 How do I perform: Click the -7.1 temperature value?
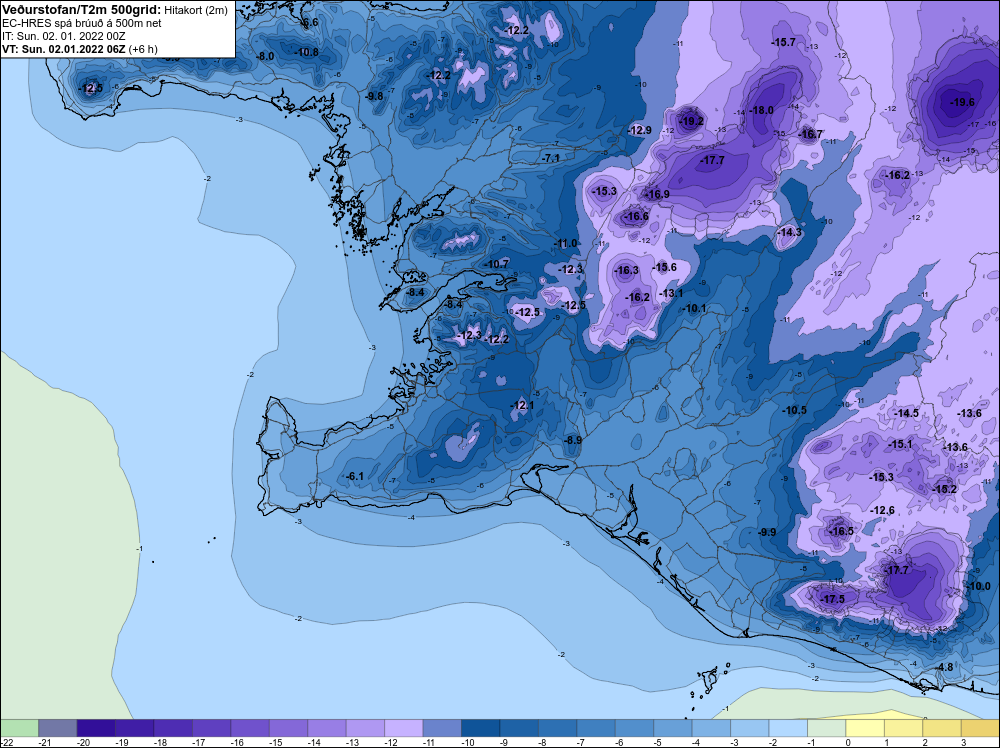pyautogui.click(x=550, y=158)
